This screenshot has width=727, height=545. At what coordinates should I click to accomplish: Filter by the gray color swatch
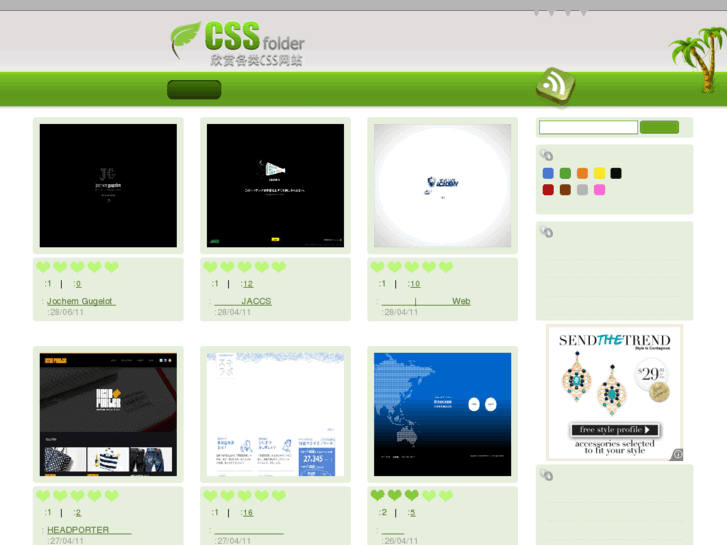click(582, 190)
